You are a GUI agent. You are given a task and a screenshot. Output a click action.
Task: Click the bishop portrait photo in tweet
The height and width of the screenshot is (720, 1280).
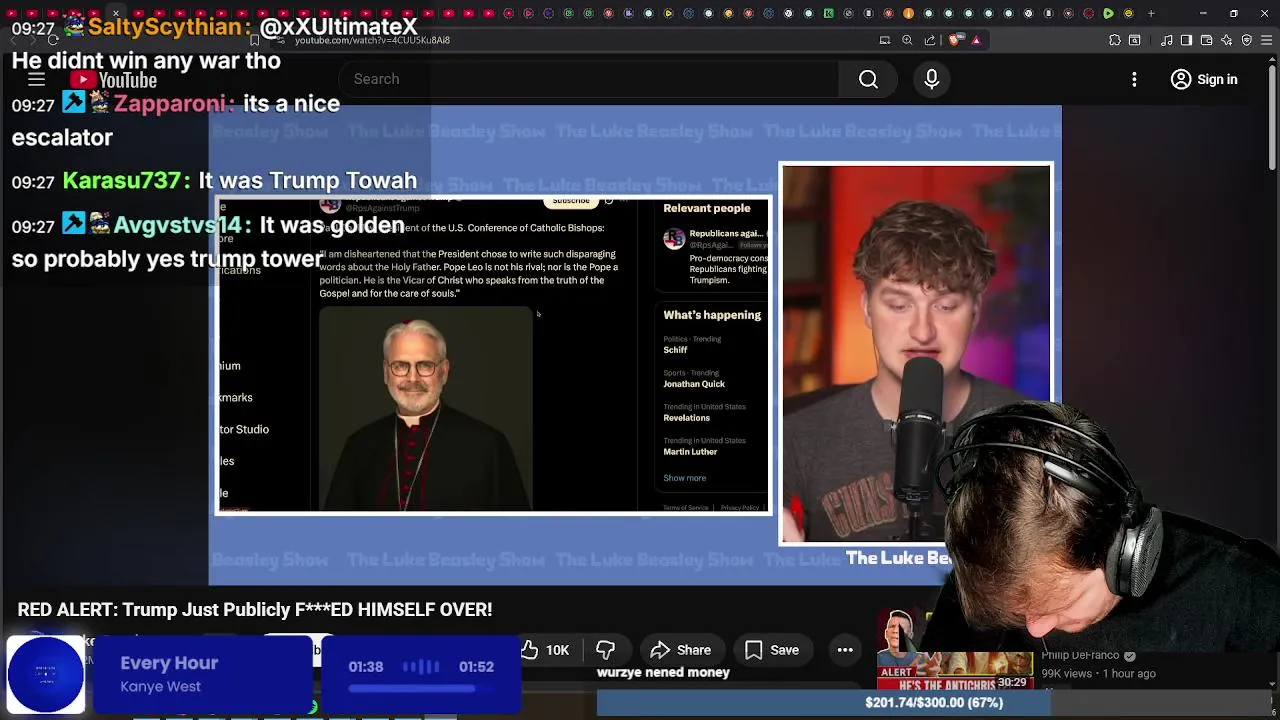[426, 408]
